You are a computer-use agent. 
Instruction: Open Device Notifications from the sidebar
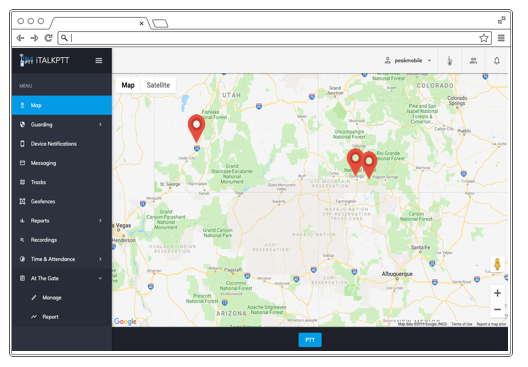coord(62,144)
